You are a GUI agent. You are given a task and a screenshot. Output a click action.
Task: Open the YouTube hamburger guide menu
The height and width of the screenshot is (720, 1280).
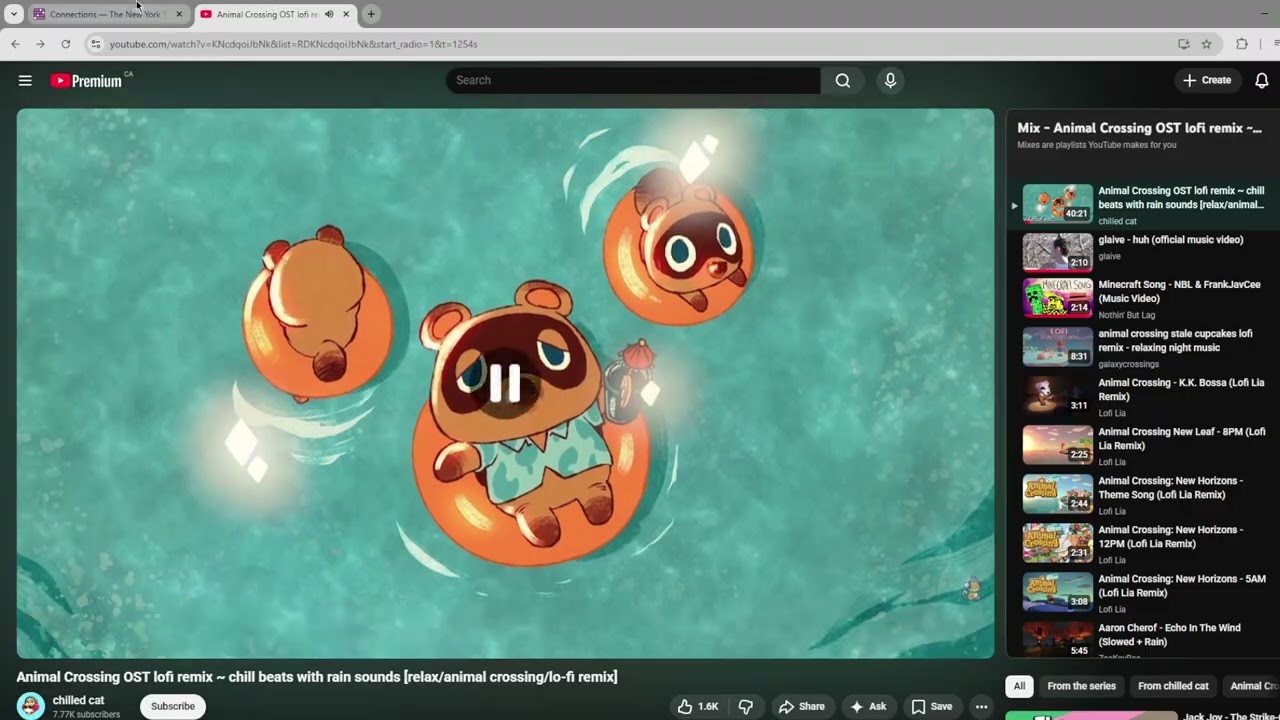tap(25, 81)
